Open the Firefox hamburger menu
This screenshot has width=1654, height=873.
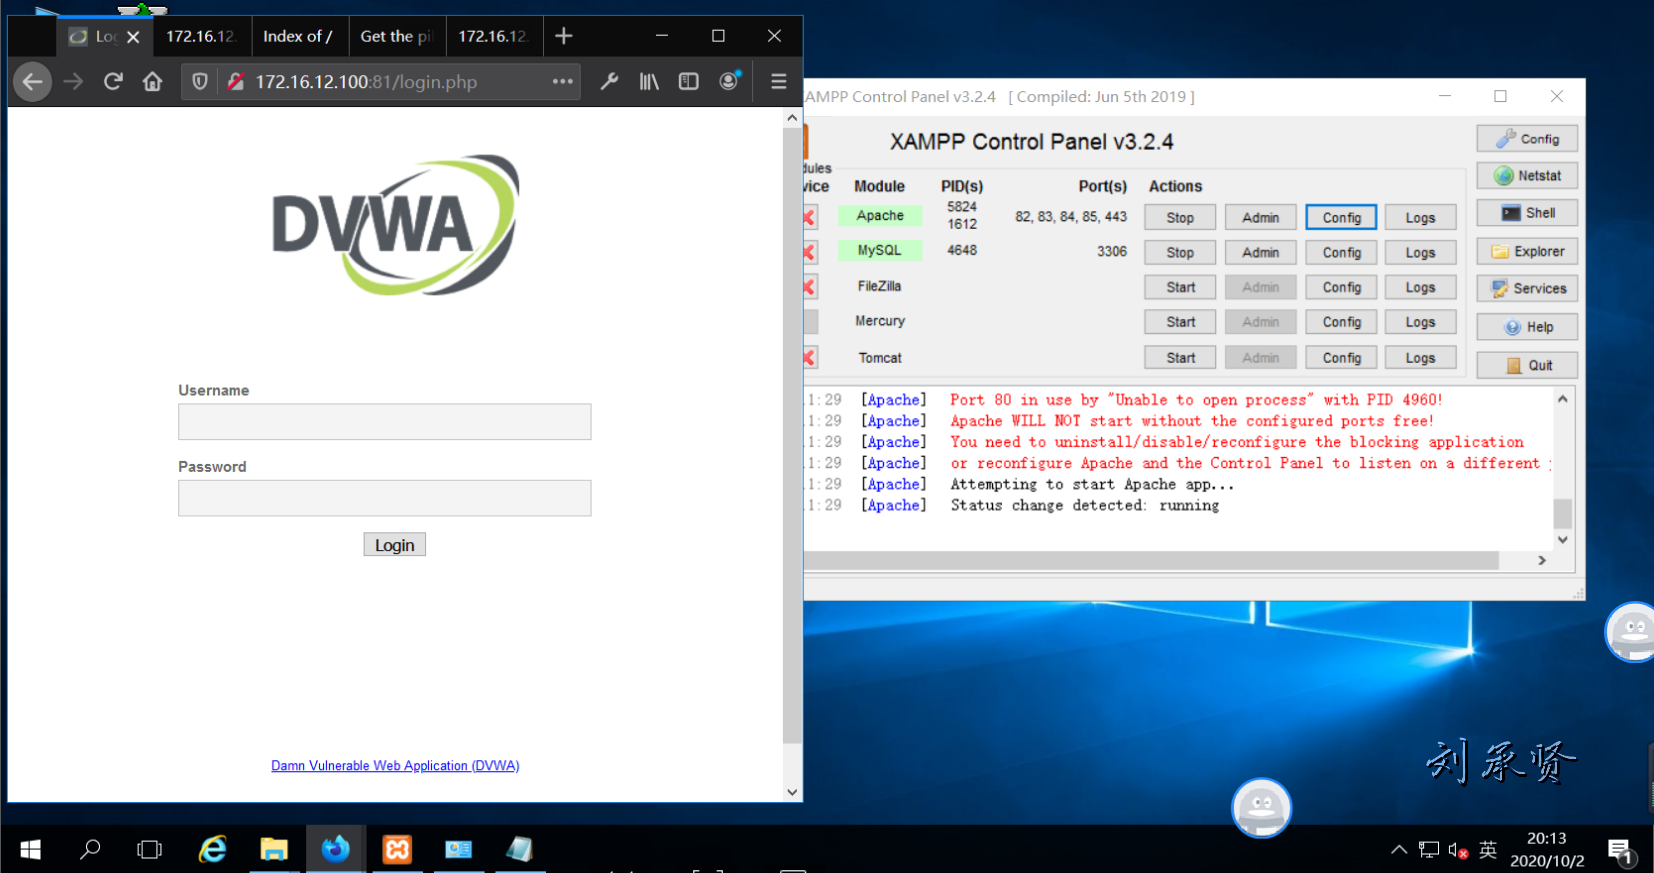(x=779, y=82)
